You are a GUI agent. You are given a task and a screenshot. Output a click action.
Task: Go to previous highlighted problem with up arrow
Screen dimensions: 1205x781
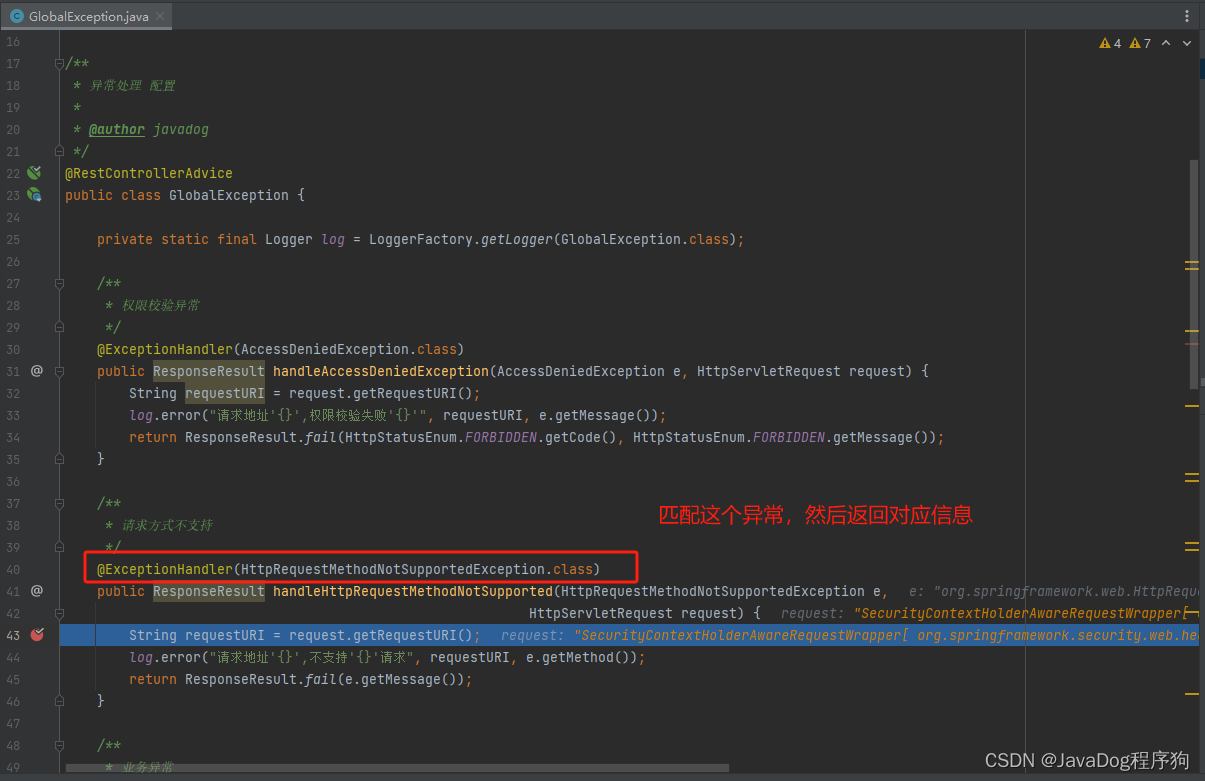pos(1168,43)
